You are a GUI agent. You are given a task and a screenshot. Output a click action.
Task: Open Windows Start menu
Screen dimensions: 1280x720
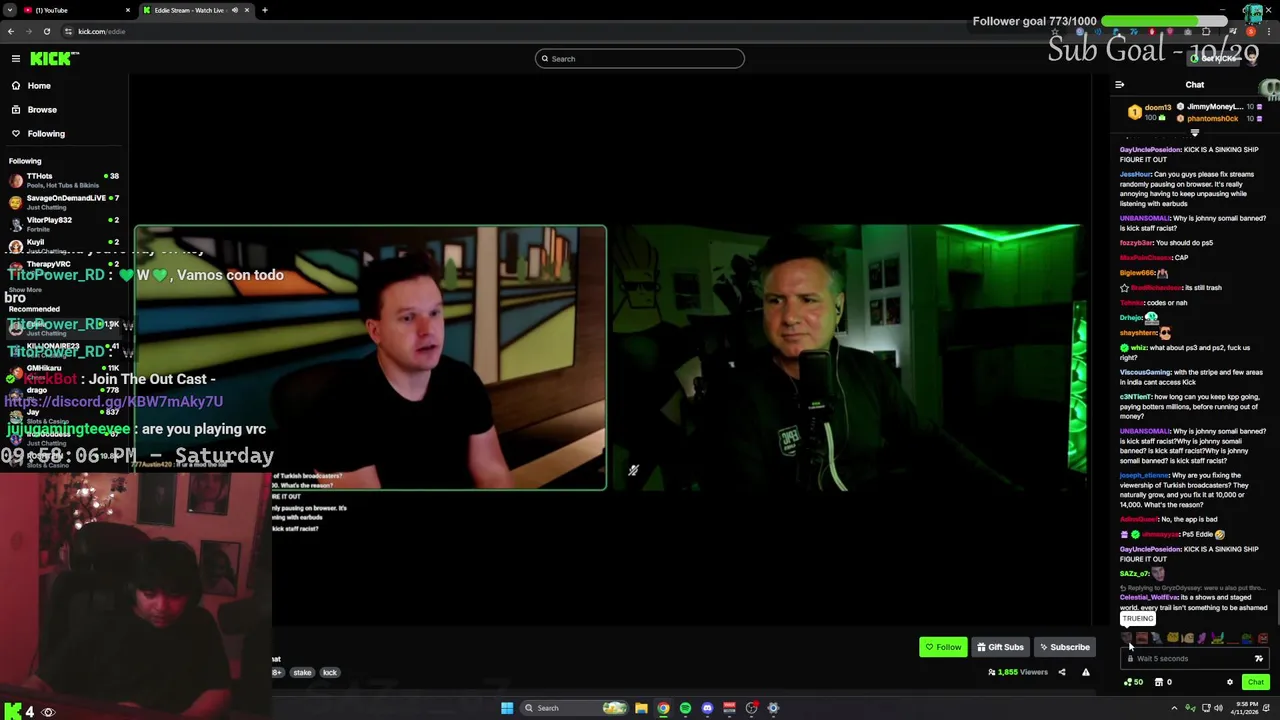point(507,708)
